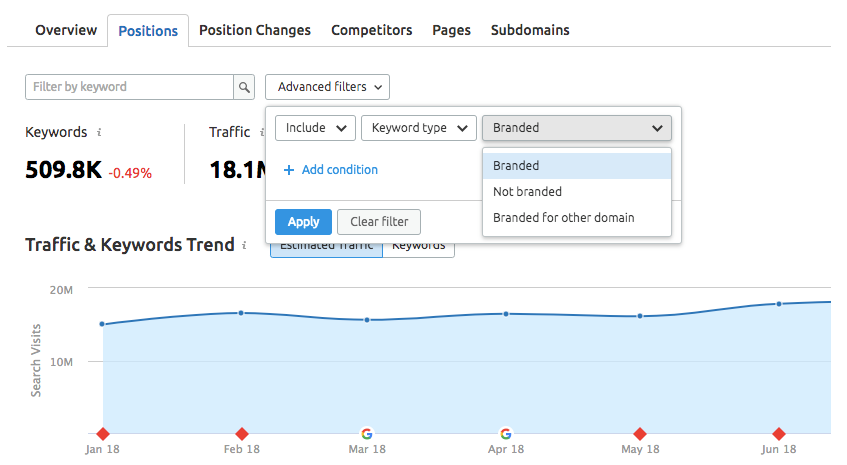The height and width of the screenshot is (465, 847).
Task: Show info for Keywords metric
Action: [x=99, y=132]
